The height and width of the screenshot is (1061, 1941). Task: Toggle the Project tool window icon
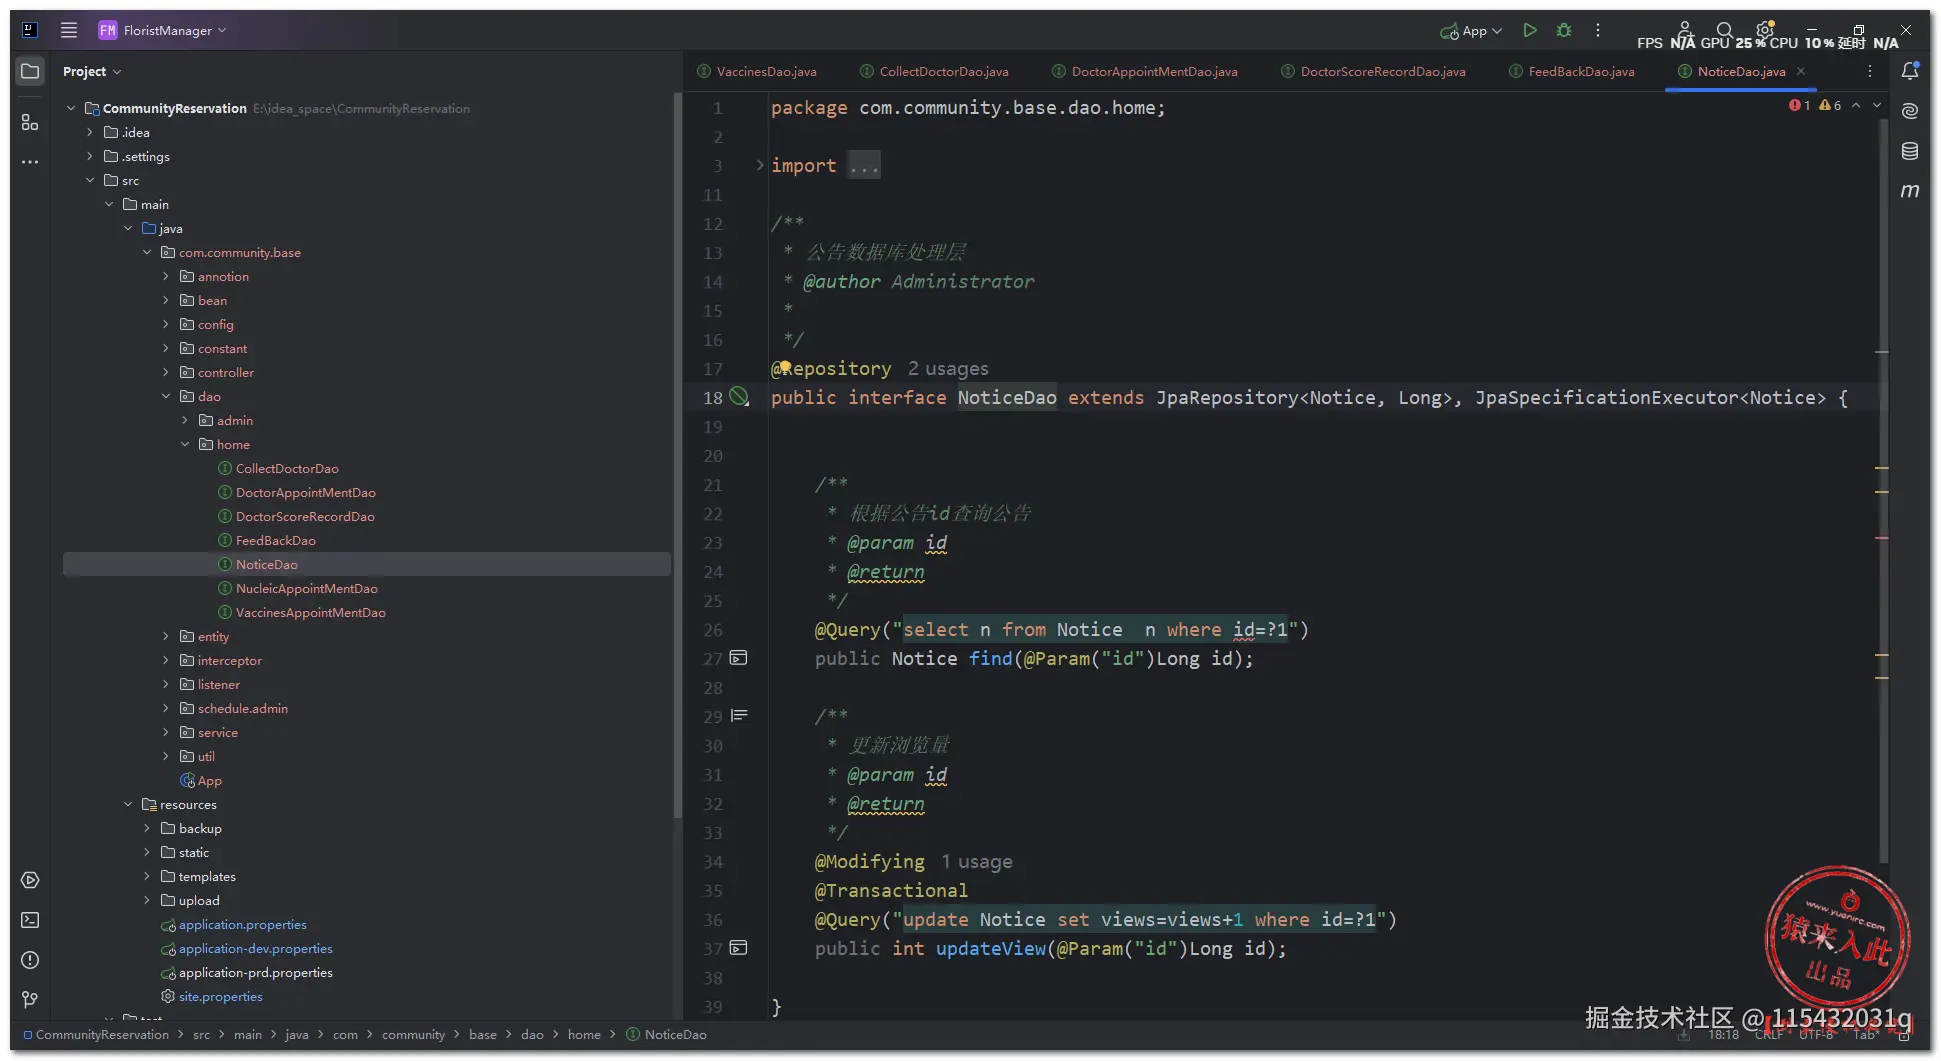[30, 72]
